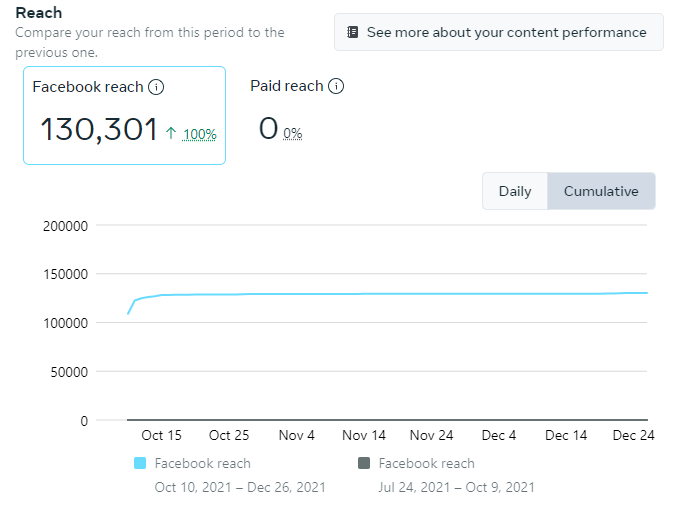This screenshot has width=673, height=509.
Task: Click the blue Facebook reach legend swatch
Action: tap(140, 463)
